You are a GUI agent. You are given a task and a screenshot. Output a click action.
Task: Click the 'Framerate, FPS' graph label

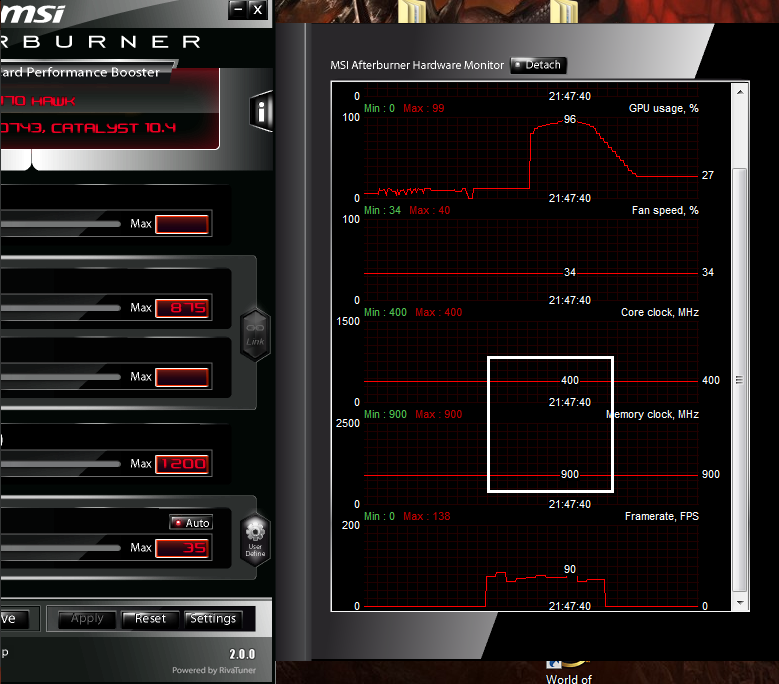point(662,516)
